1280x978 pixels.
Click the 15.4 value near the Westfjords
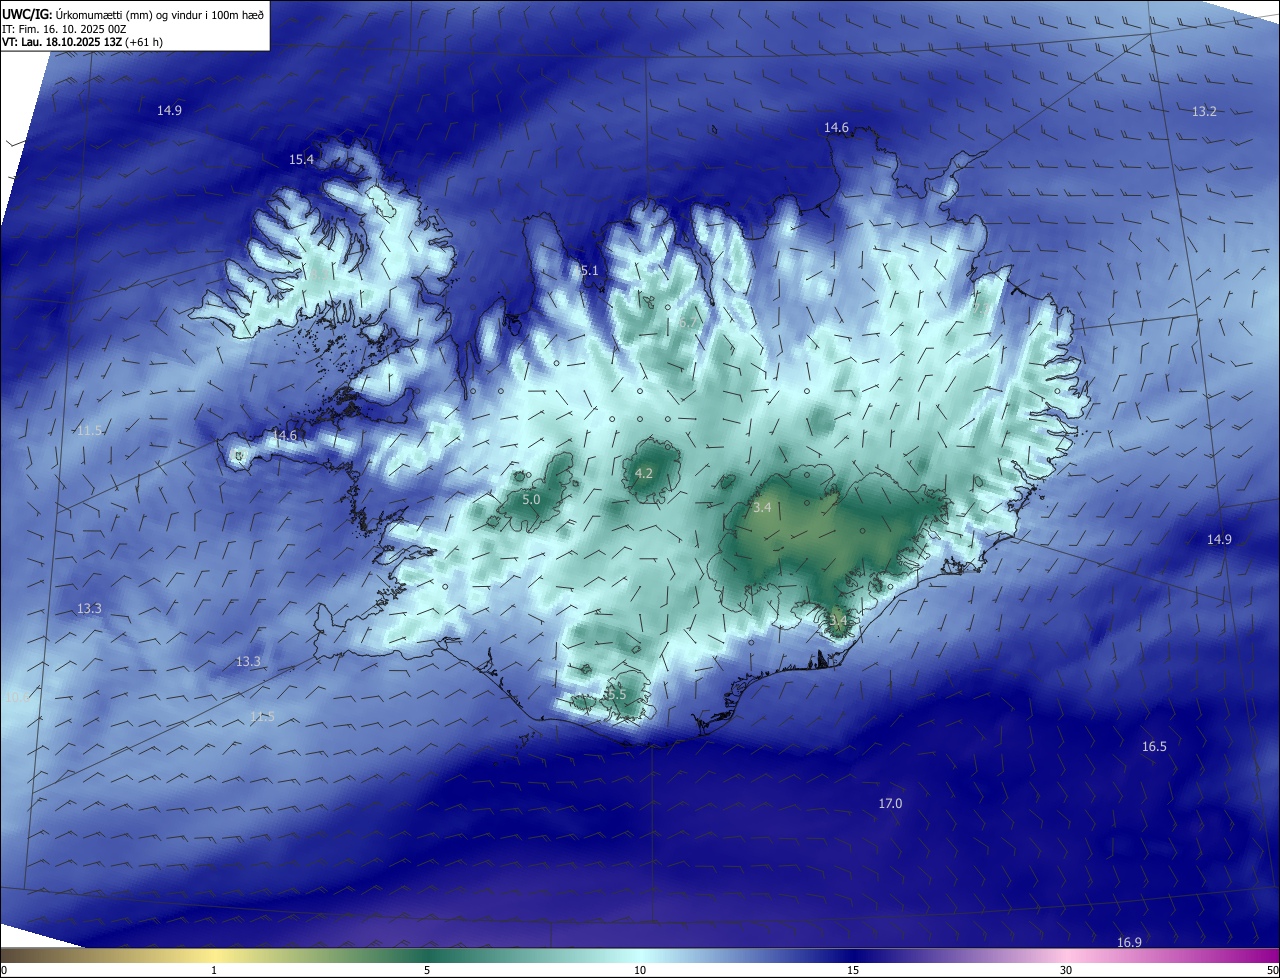coord(301,160)
